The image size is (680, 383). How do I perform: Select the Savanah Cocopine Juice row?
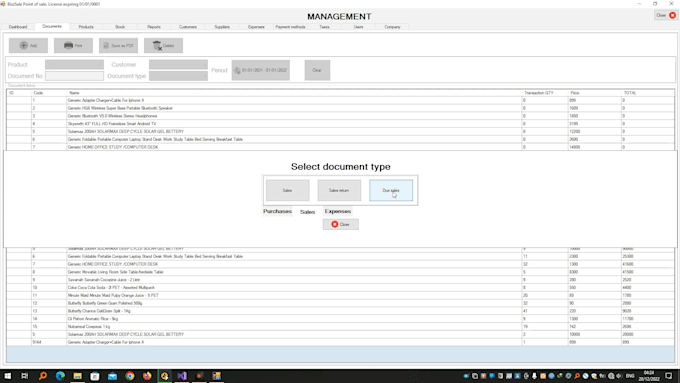(340, 280)
